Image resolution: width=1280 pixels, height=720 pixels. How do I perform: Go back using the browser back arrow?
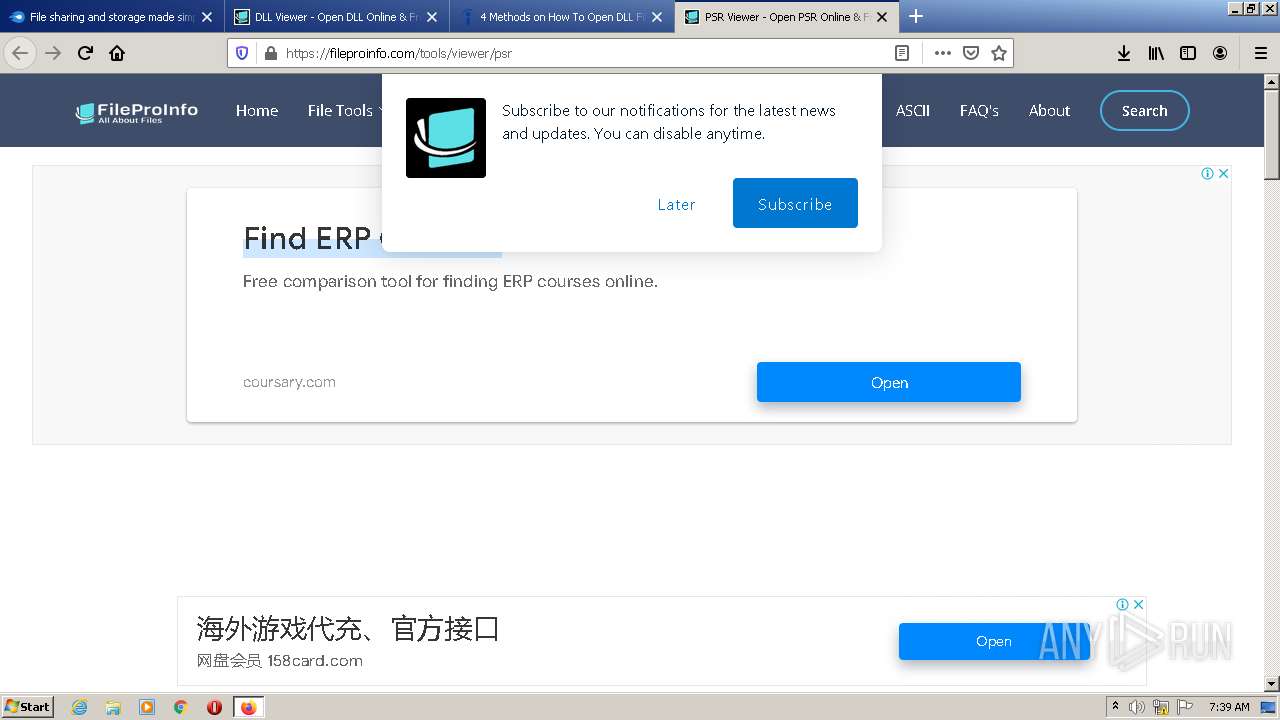20,53
